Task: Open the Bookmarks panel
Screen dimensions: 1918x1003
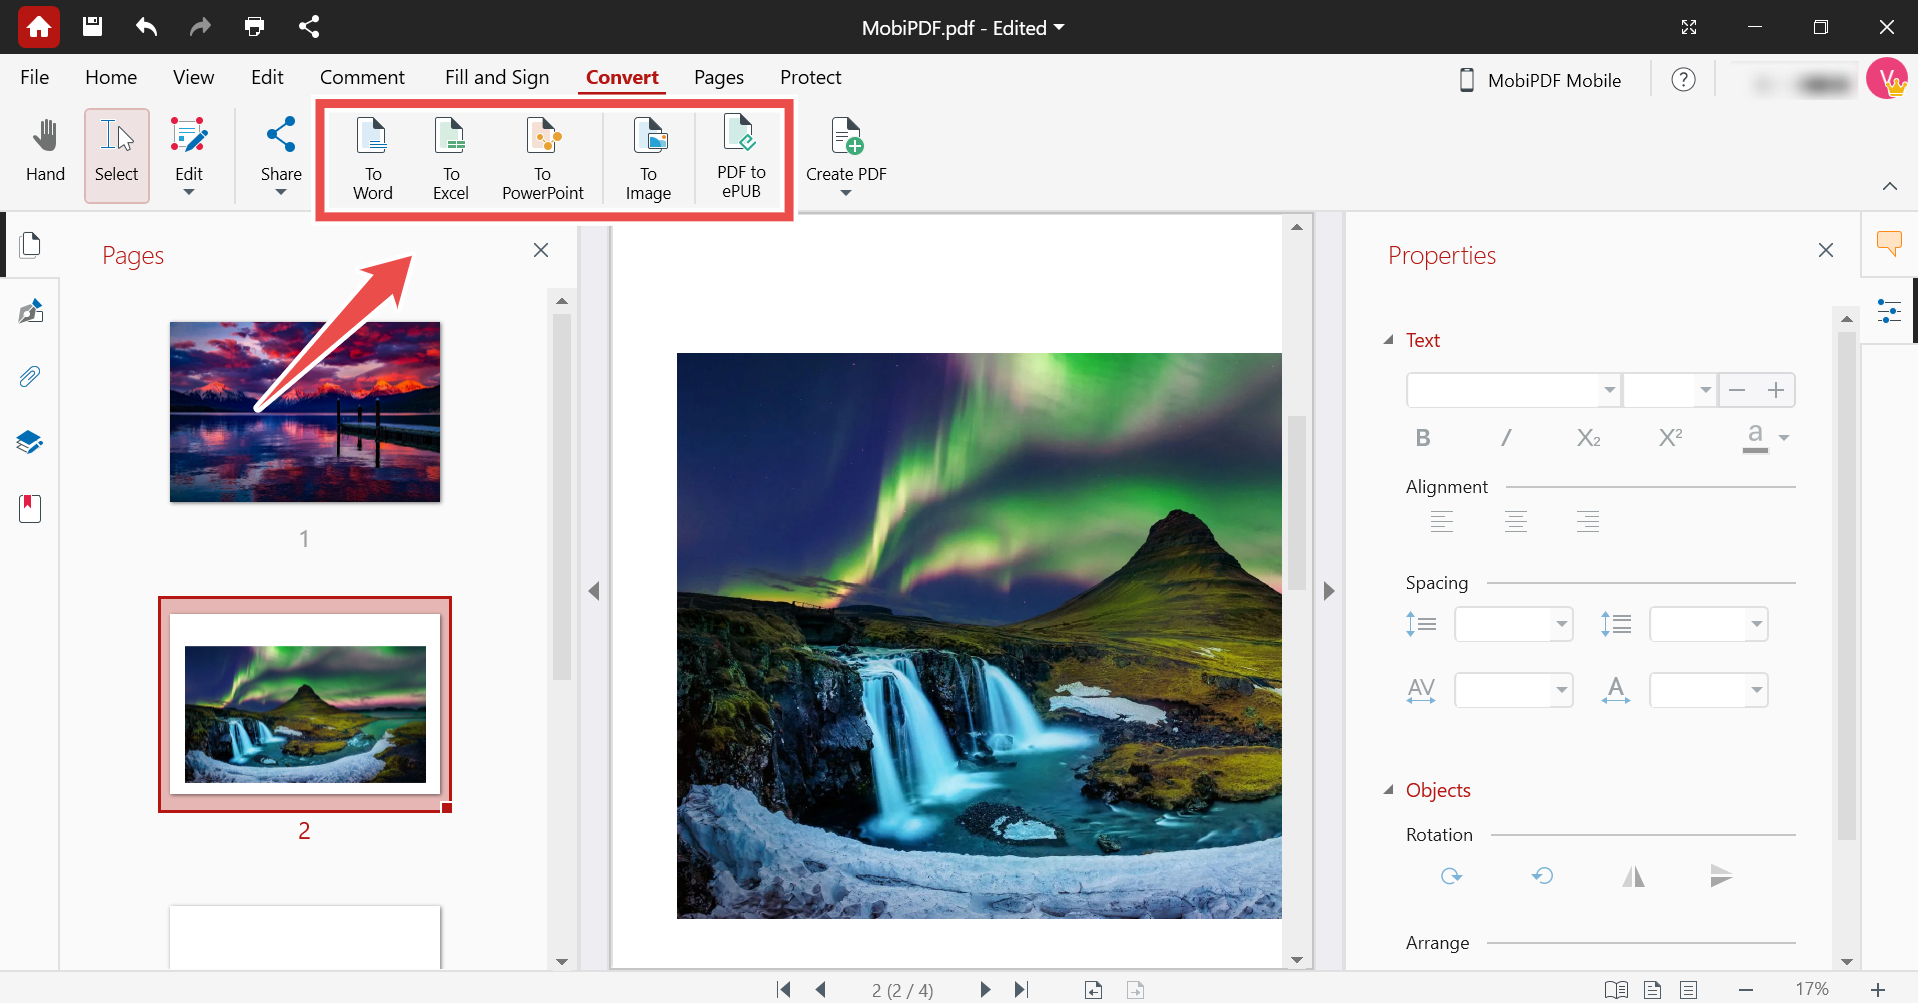Action: [x=30, y=508]
